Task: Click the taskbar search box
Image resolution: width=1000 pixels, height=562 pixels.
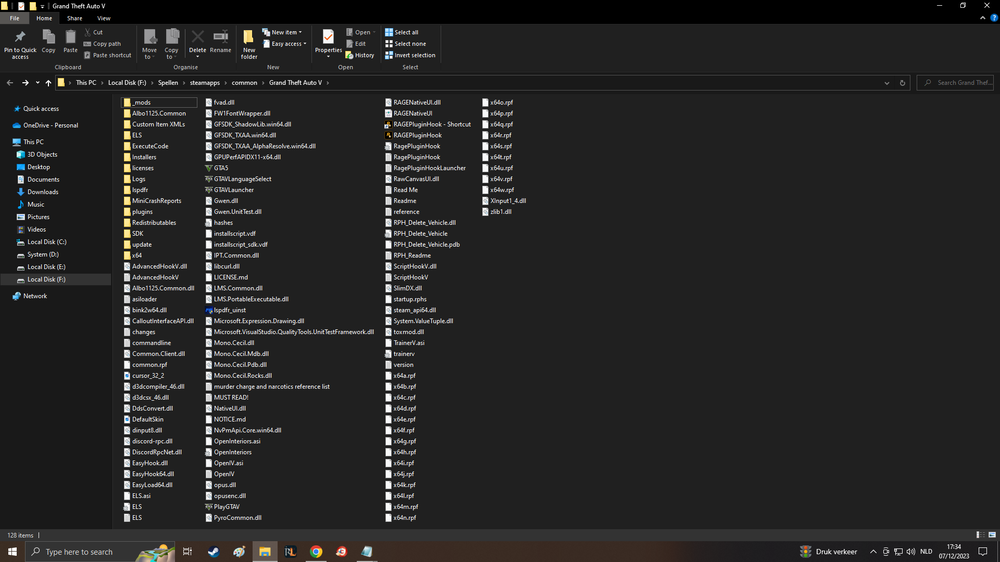Action: tap(100, 551)
